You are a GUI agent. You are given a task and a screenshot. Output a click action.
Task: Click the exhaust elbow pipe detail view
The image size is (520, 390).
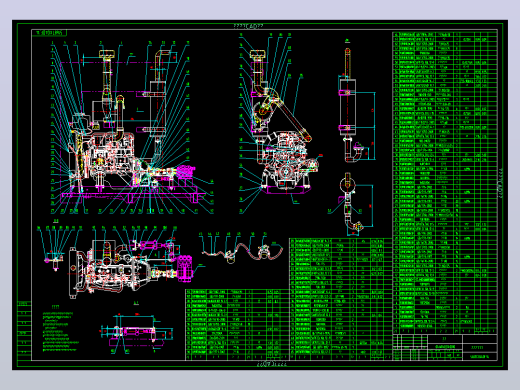(352, 203)
